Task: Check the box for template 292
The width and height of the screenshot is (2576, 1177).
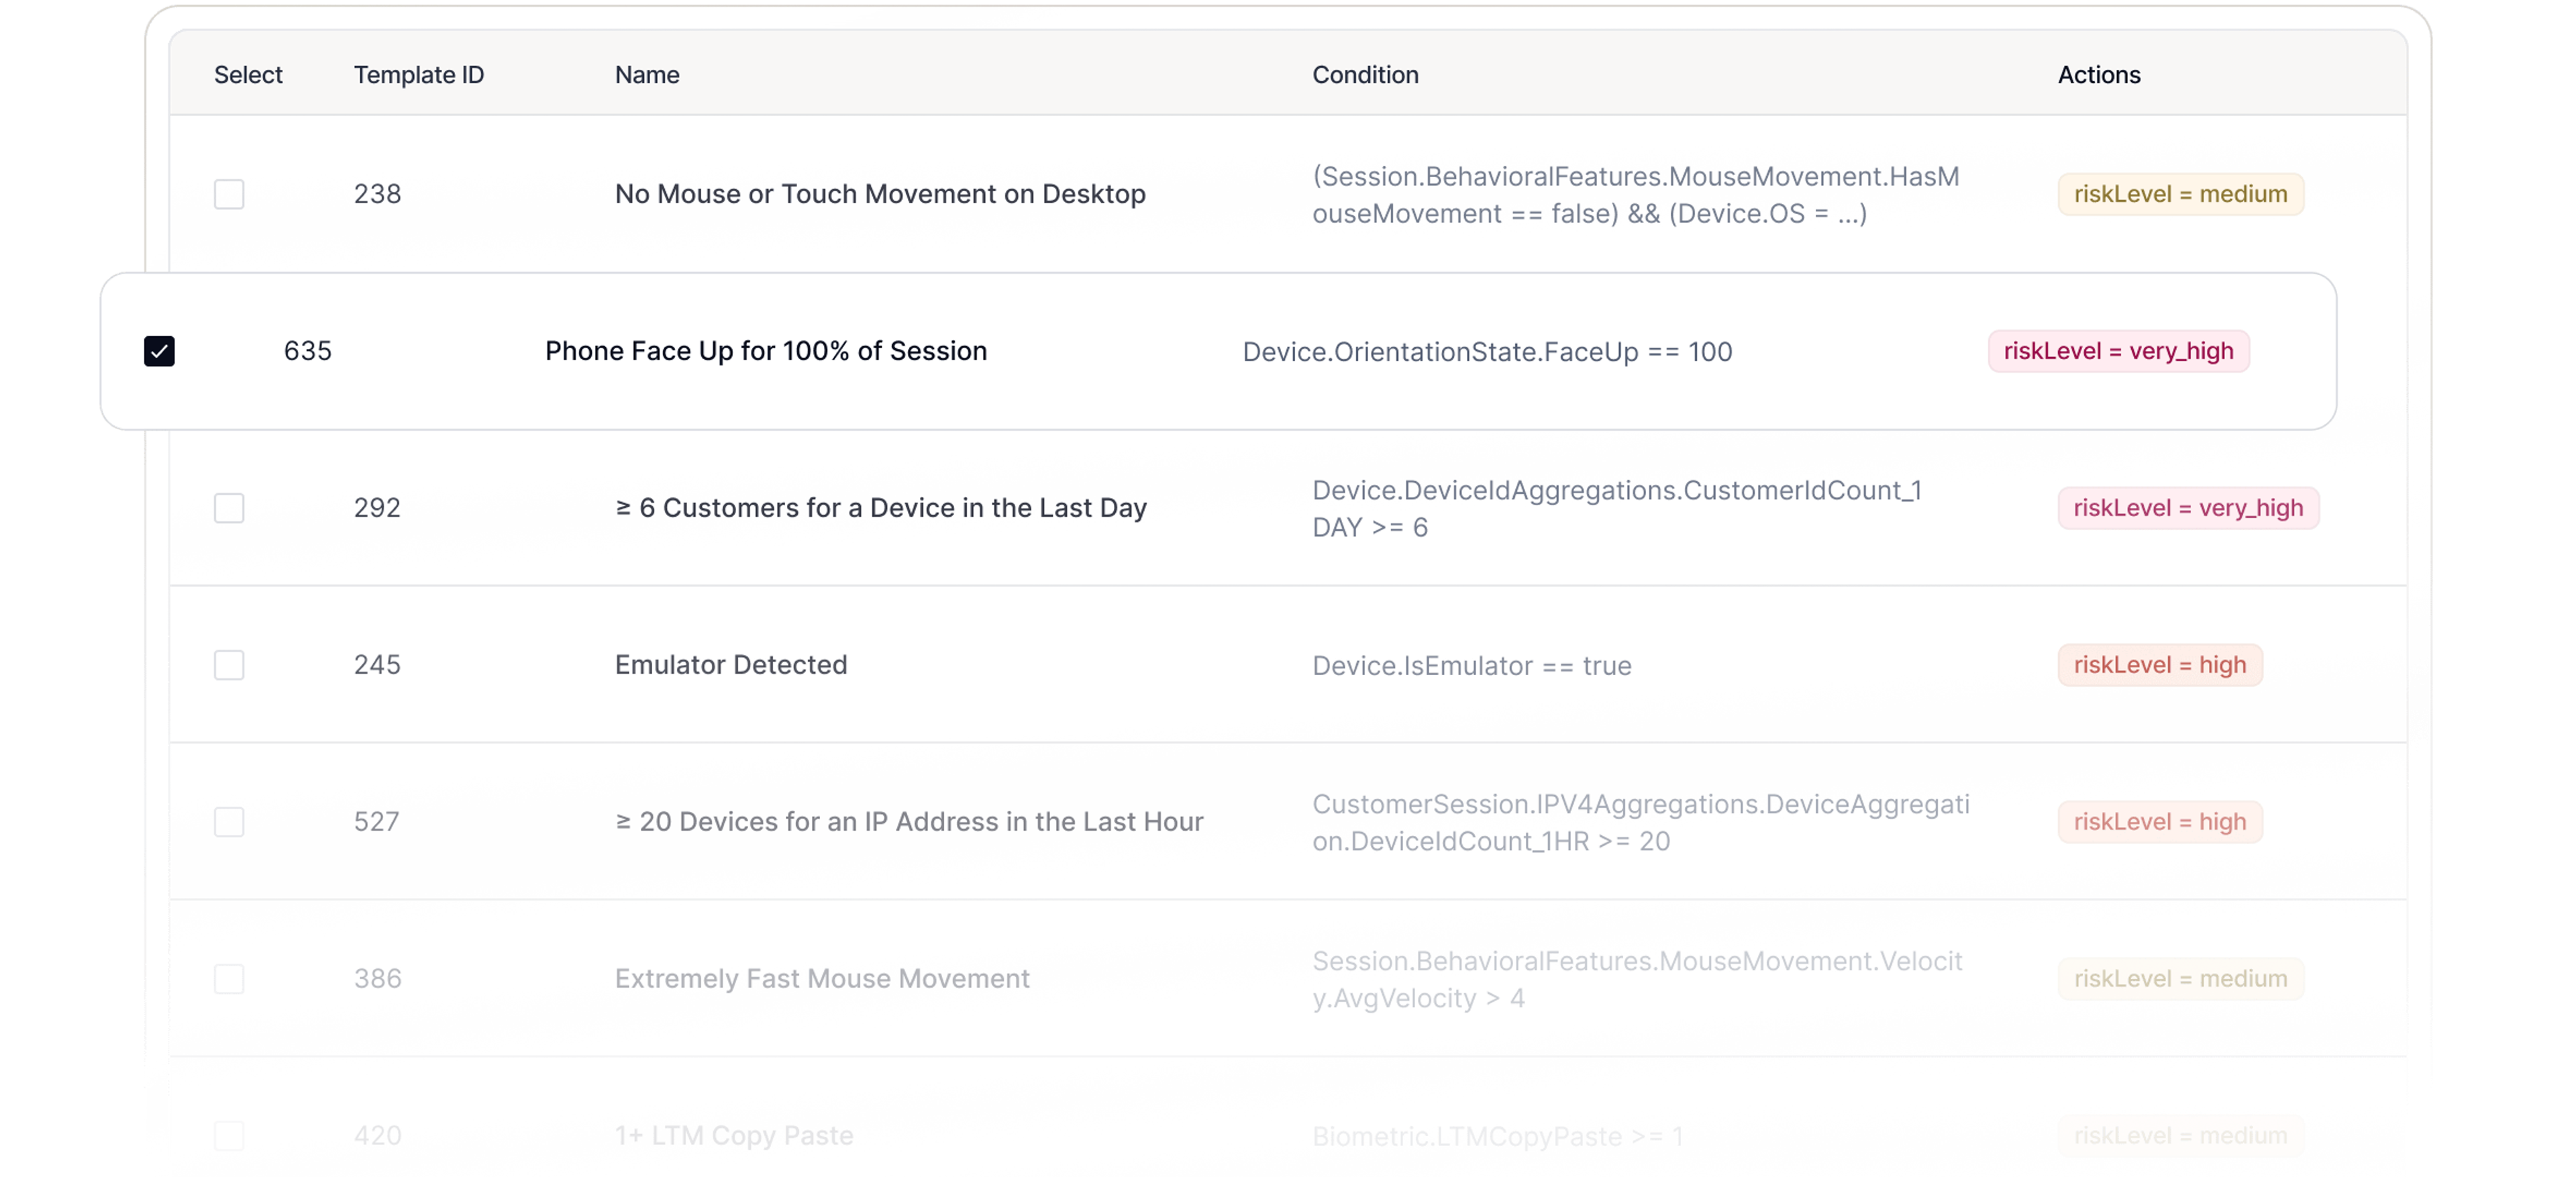Action: (x=229, y=508)
